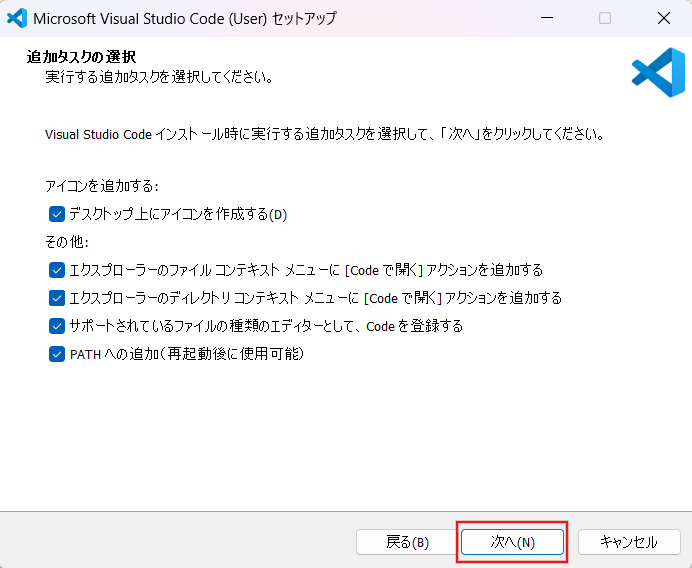Click the PATH への追加(再起動後に使用可能) label text
The width and height of the screenshot is (692, 568).
(186, 354)
